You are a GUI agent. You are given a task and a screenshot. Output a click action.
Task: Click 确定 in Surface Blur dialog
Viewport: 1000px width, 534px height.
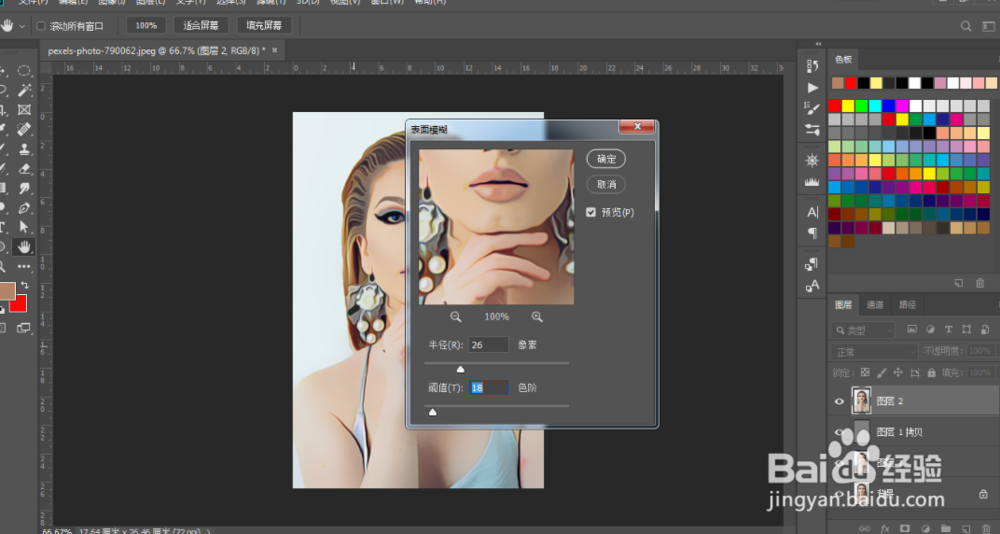tap(606, 159)
